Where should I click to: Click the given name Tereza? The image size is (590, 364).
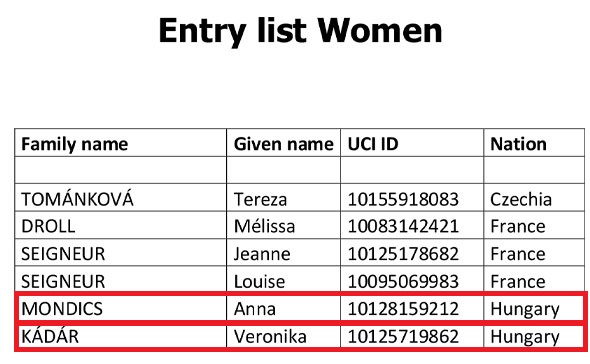[x=260, y=199]
